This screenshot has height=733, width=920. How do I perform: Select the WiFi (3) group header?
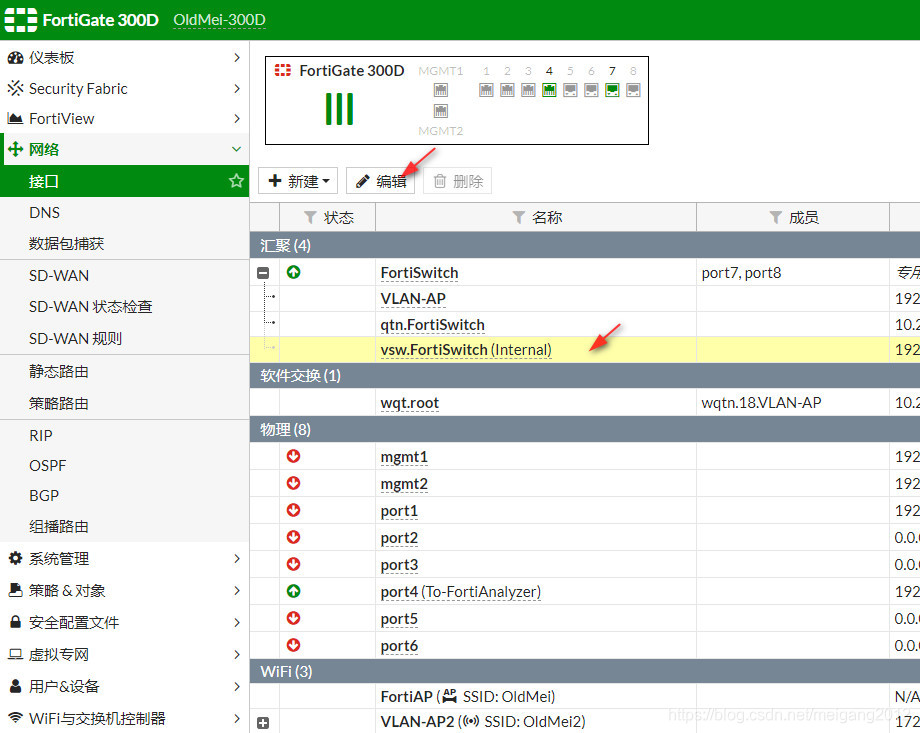pyautogui.click(x=584, y=671)
